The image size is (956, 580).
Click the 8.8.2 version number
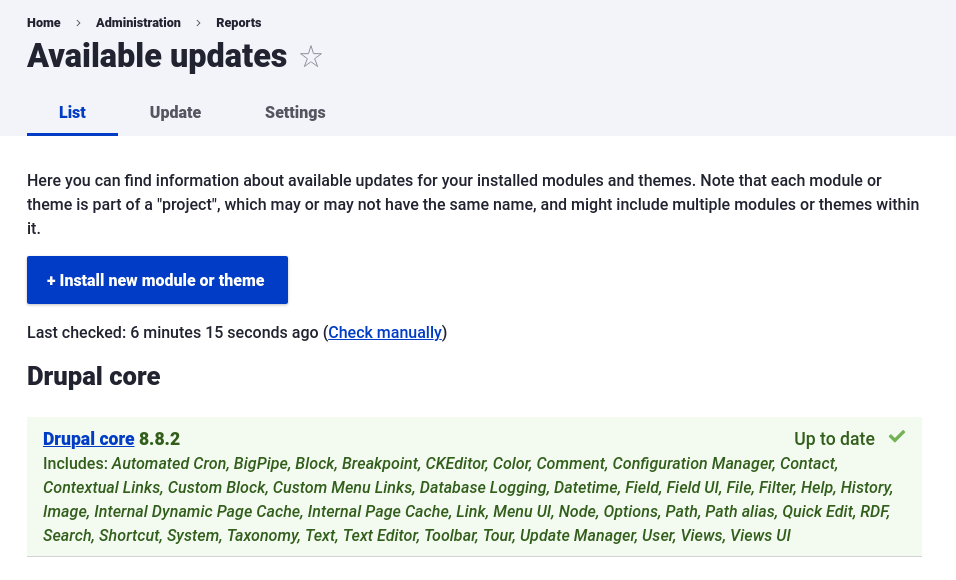(160, 439)
